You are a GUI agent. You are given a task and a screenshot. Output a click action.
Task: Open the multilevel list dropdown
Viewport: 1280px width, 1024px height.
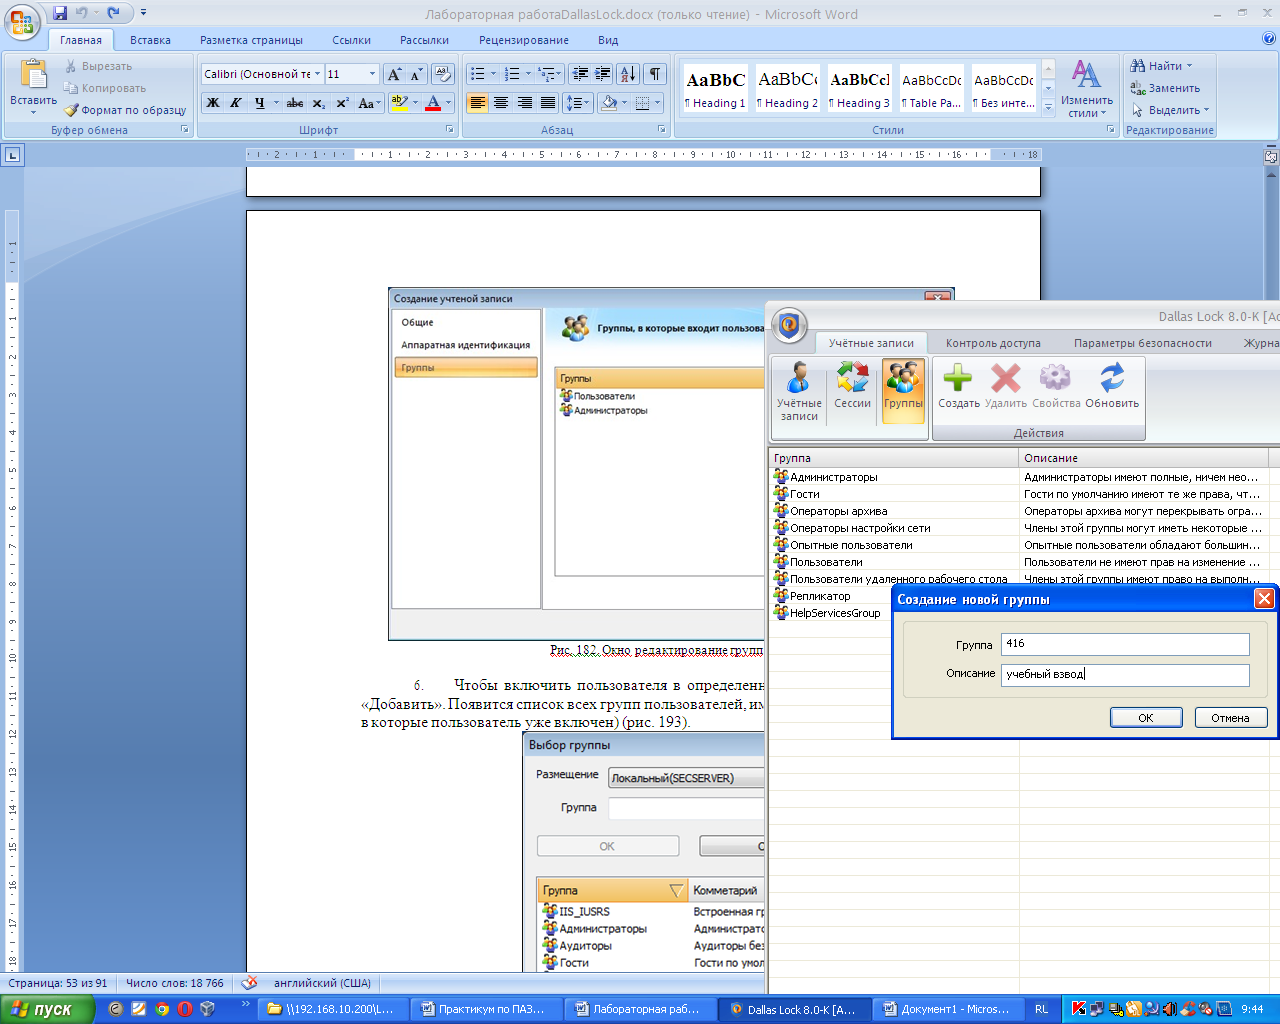[x=550, y=74]
